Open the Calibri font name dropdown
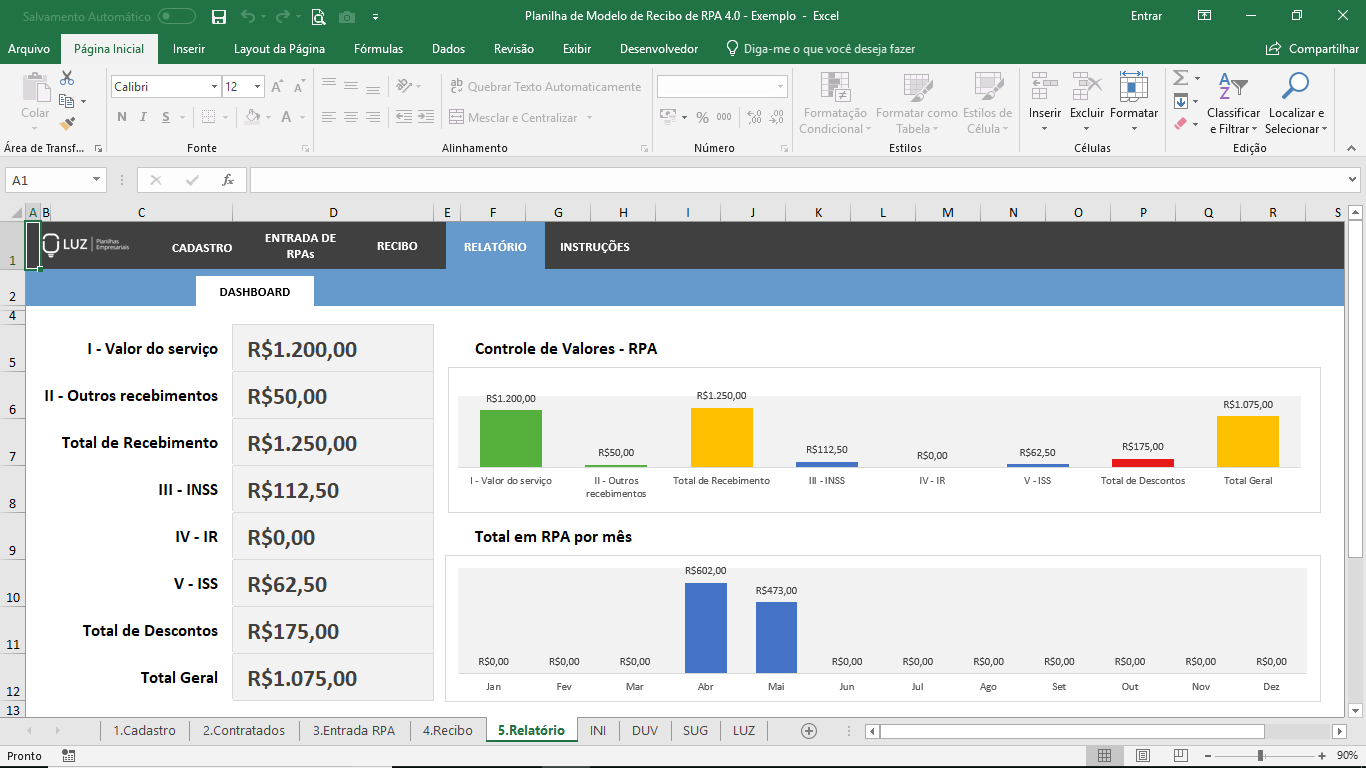This screenshot has height=768, width=1366. click(214, 87)
